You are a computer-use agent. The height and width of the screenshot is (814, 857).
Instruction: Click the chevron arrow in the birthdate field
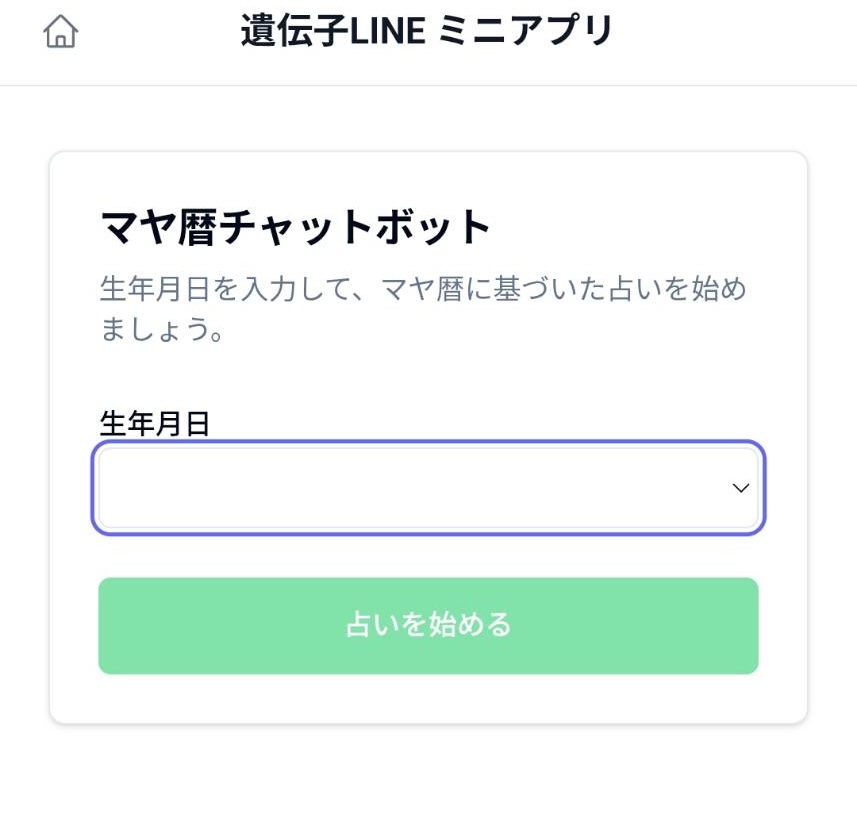[x=740, y=488]
